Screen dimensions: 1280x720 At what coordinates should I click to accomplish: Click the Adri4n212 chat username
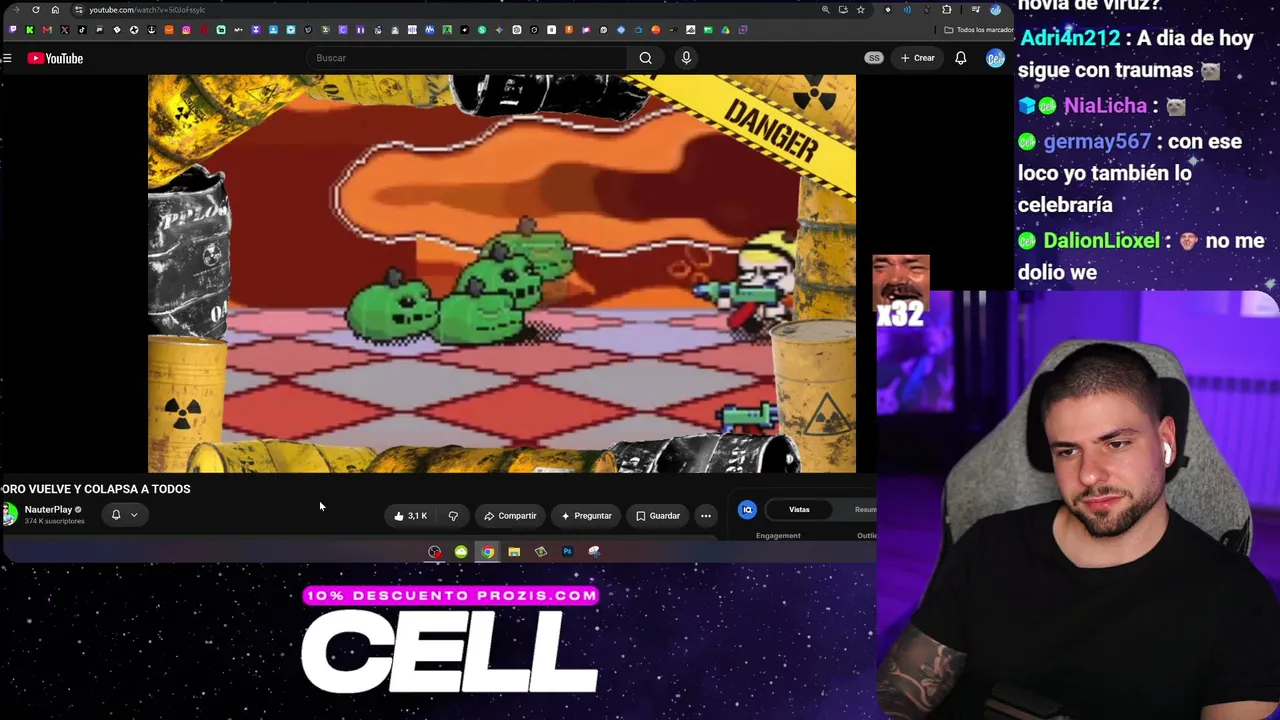click(x=1070, y=38)
